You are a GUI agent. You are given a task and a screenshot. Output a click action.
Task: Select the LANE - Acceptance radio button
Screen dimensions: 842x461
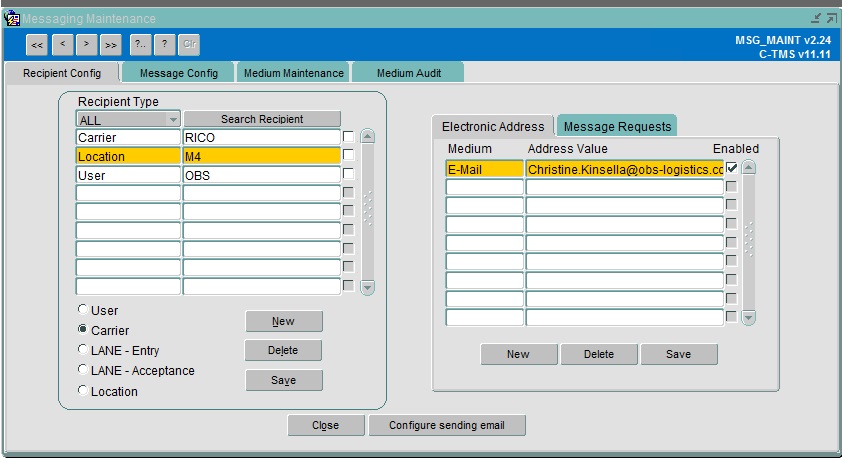(x=83, y=370)
